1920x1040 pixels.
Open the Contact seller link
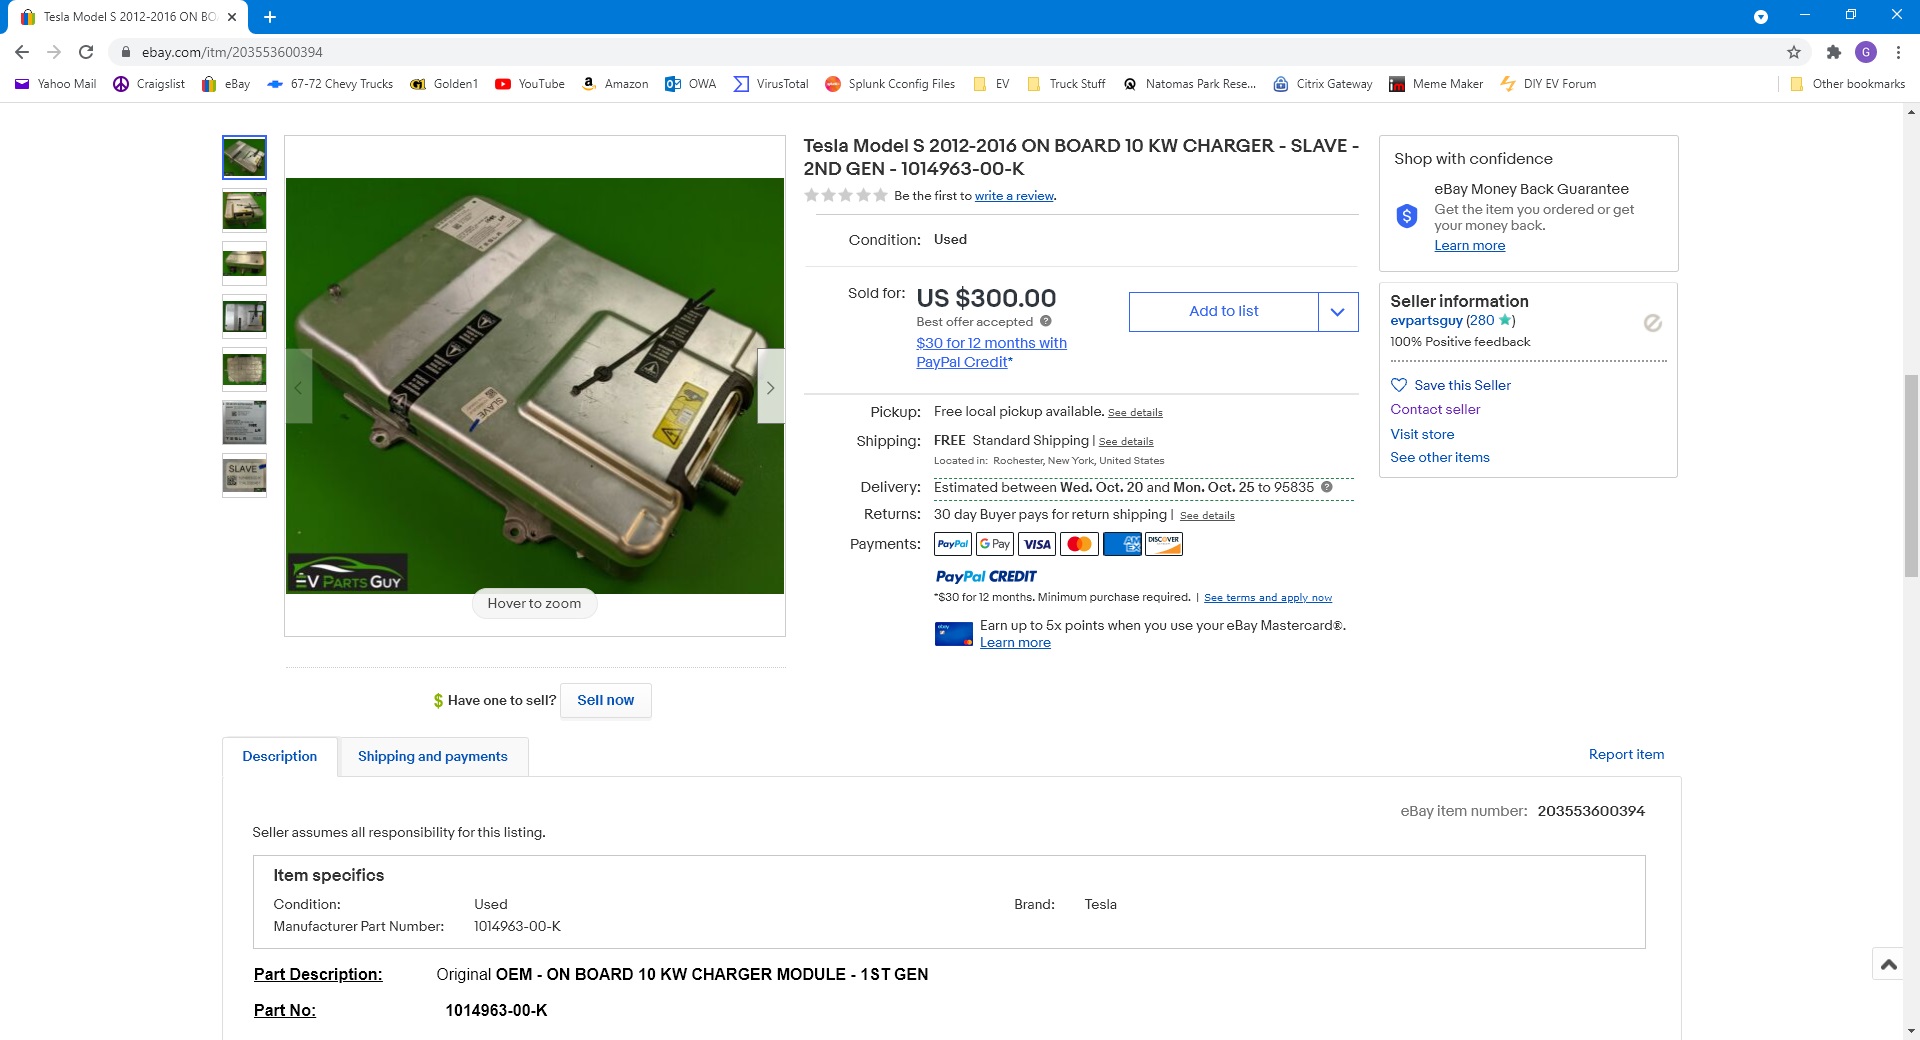coord(1434,409)
